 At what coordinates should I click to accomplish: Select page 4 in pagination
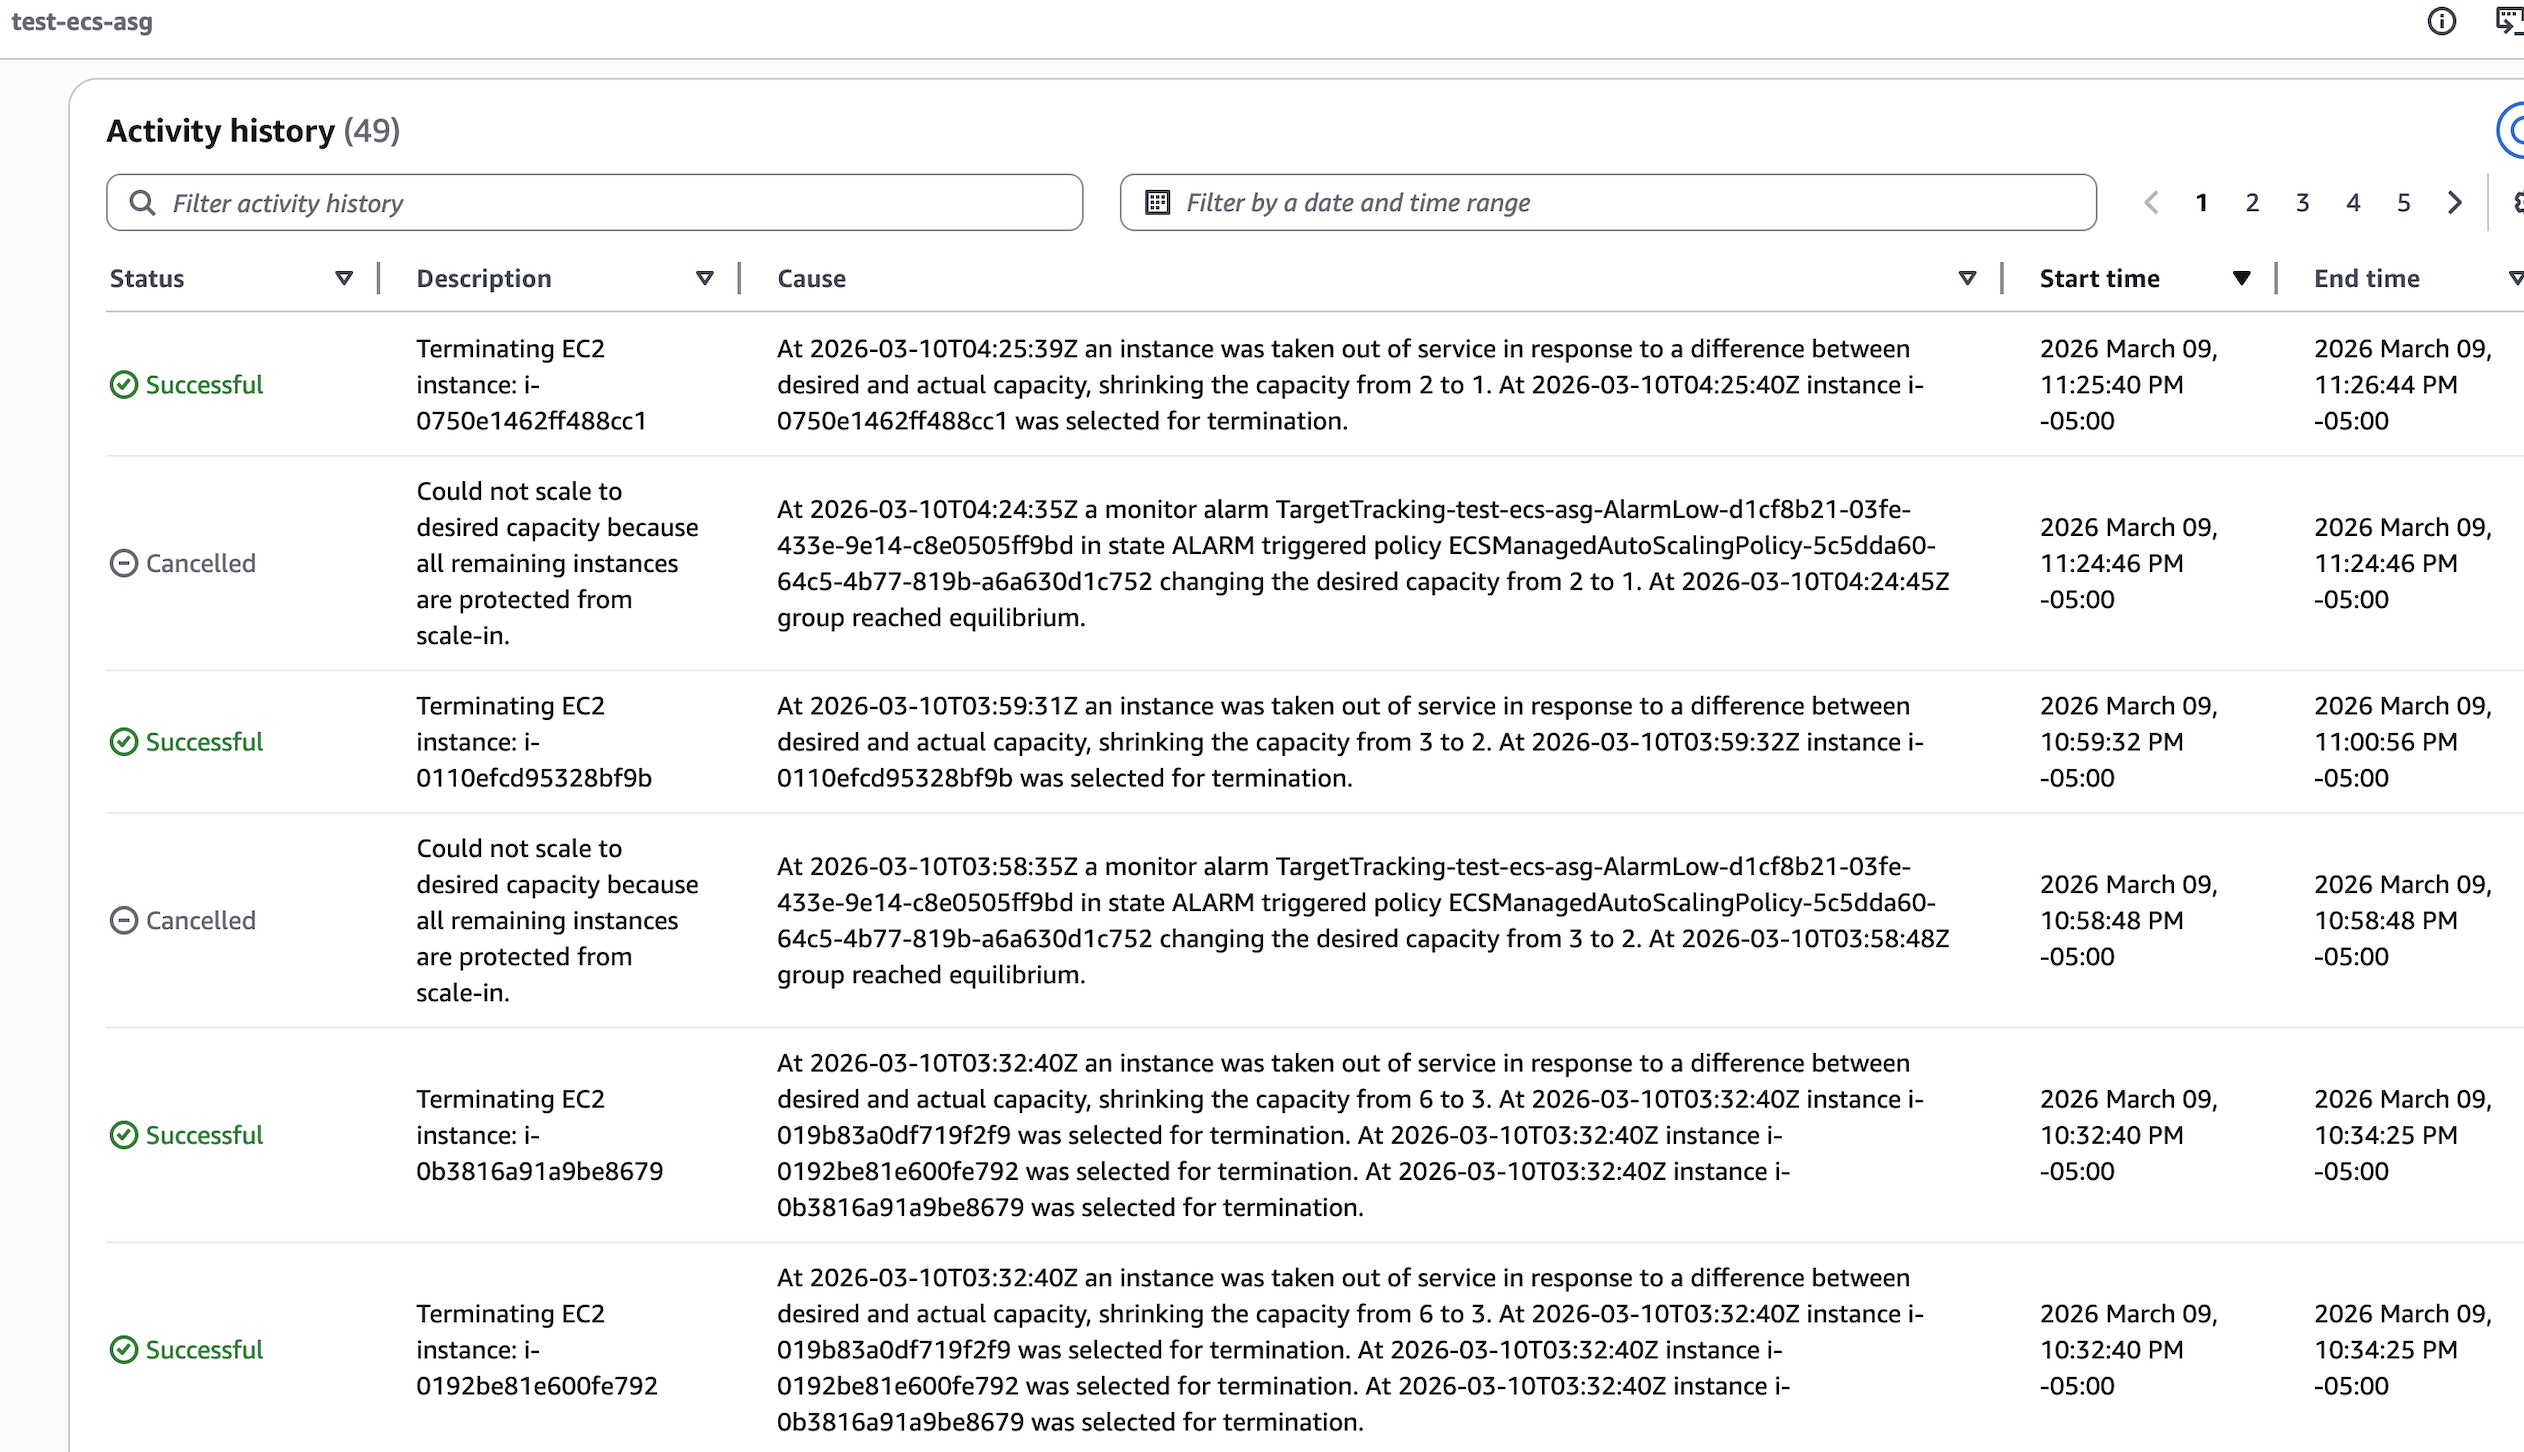(x=2353, y=203)
